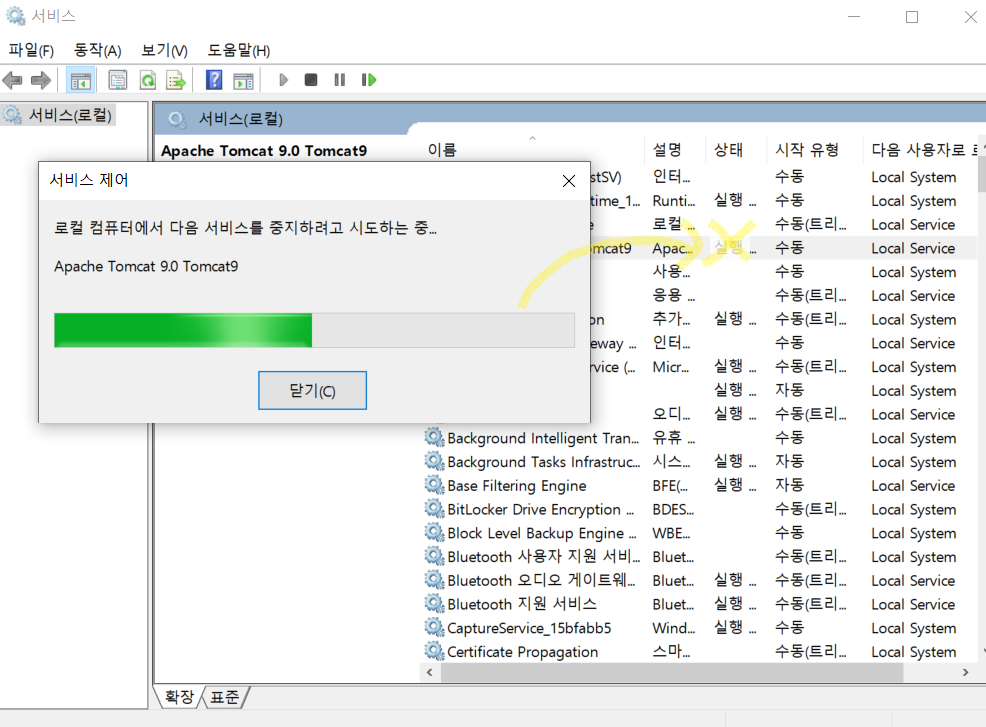Click gear icon of Block Level Backup Engine

coord(434,532)
